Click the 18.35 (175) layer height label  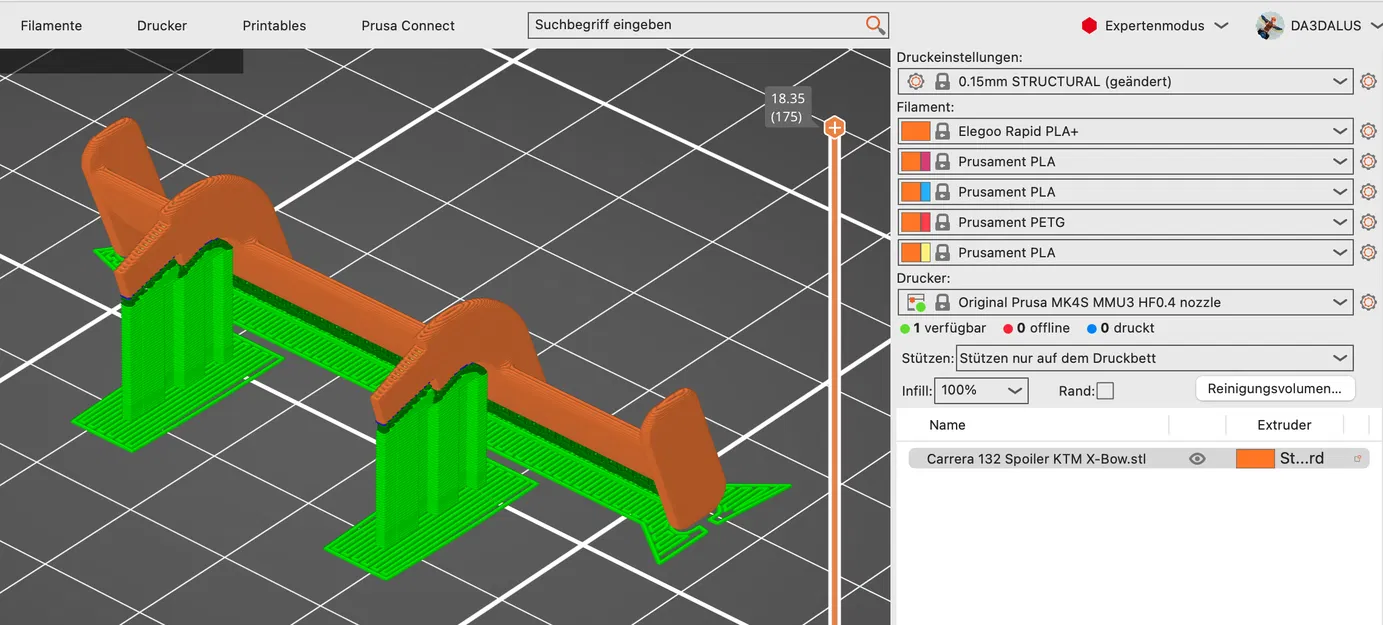tap(787, 107)
